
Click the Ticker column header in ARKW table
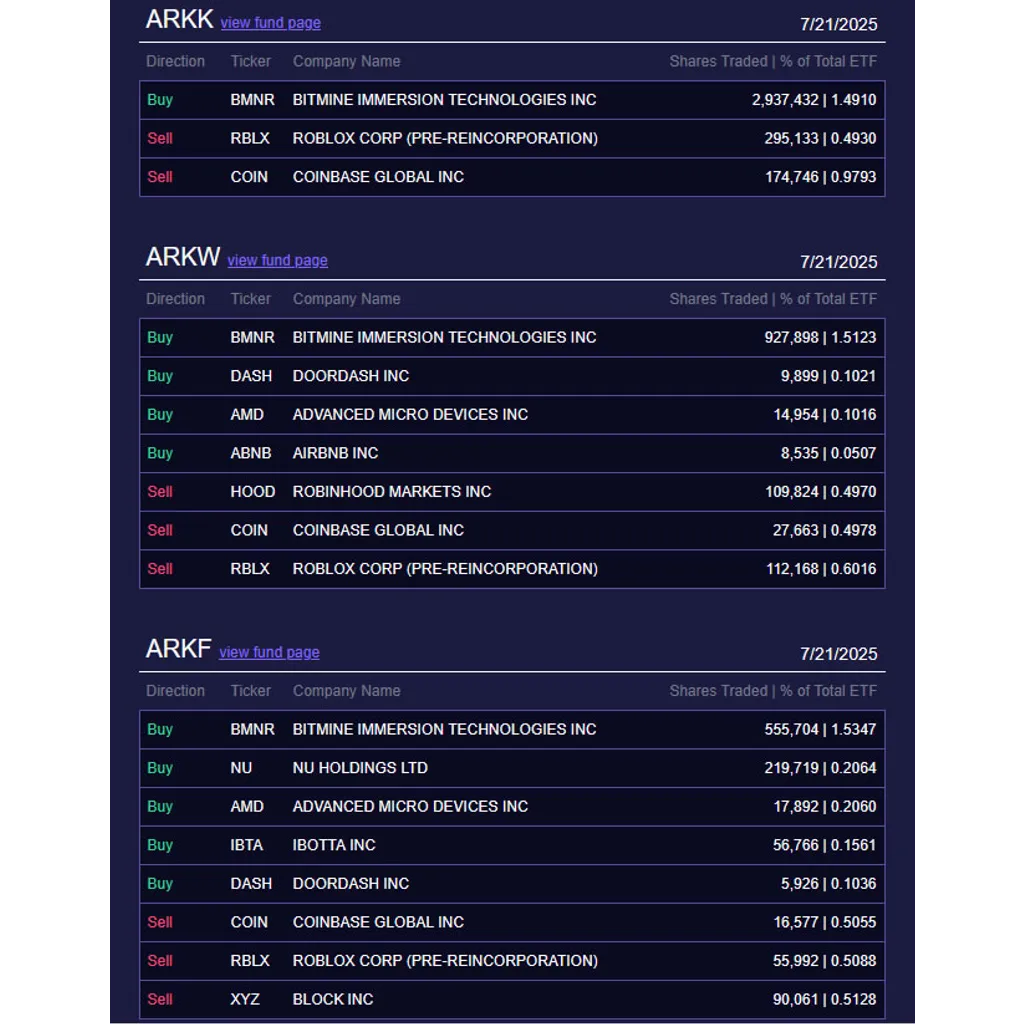pos(250,299)
